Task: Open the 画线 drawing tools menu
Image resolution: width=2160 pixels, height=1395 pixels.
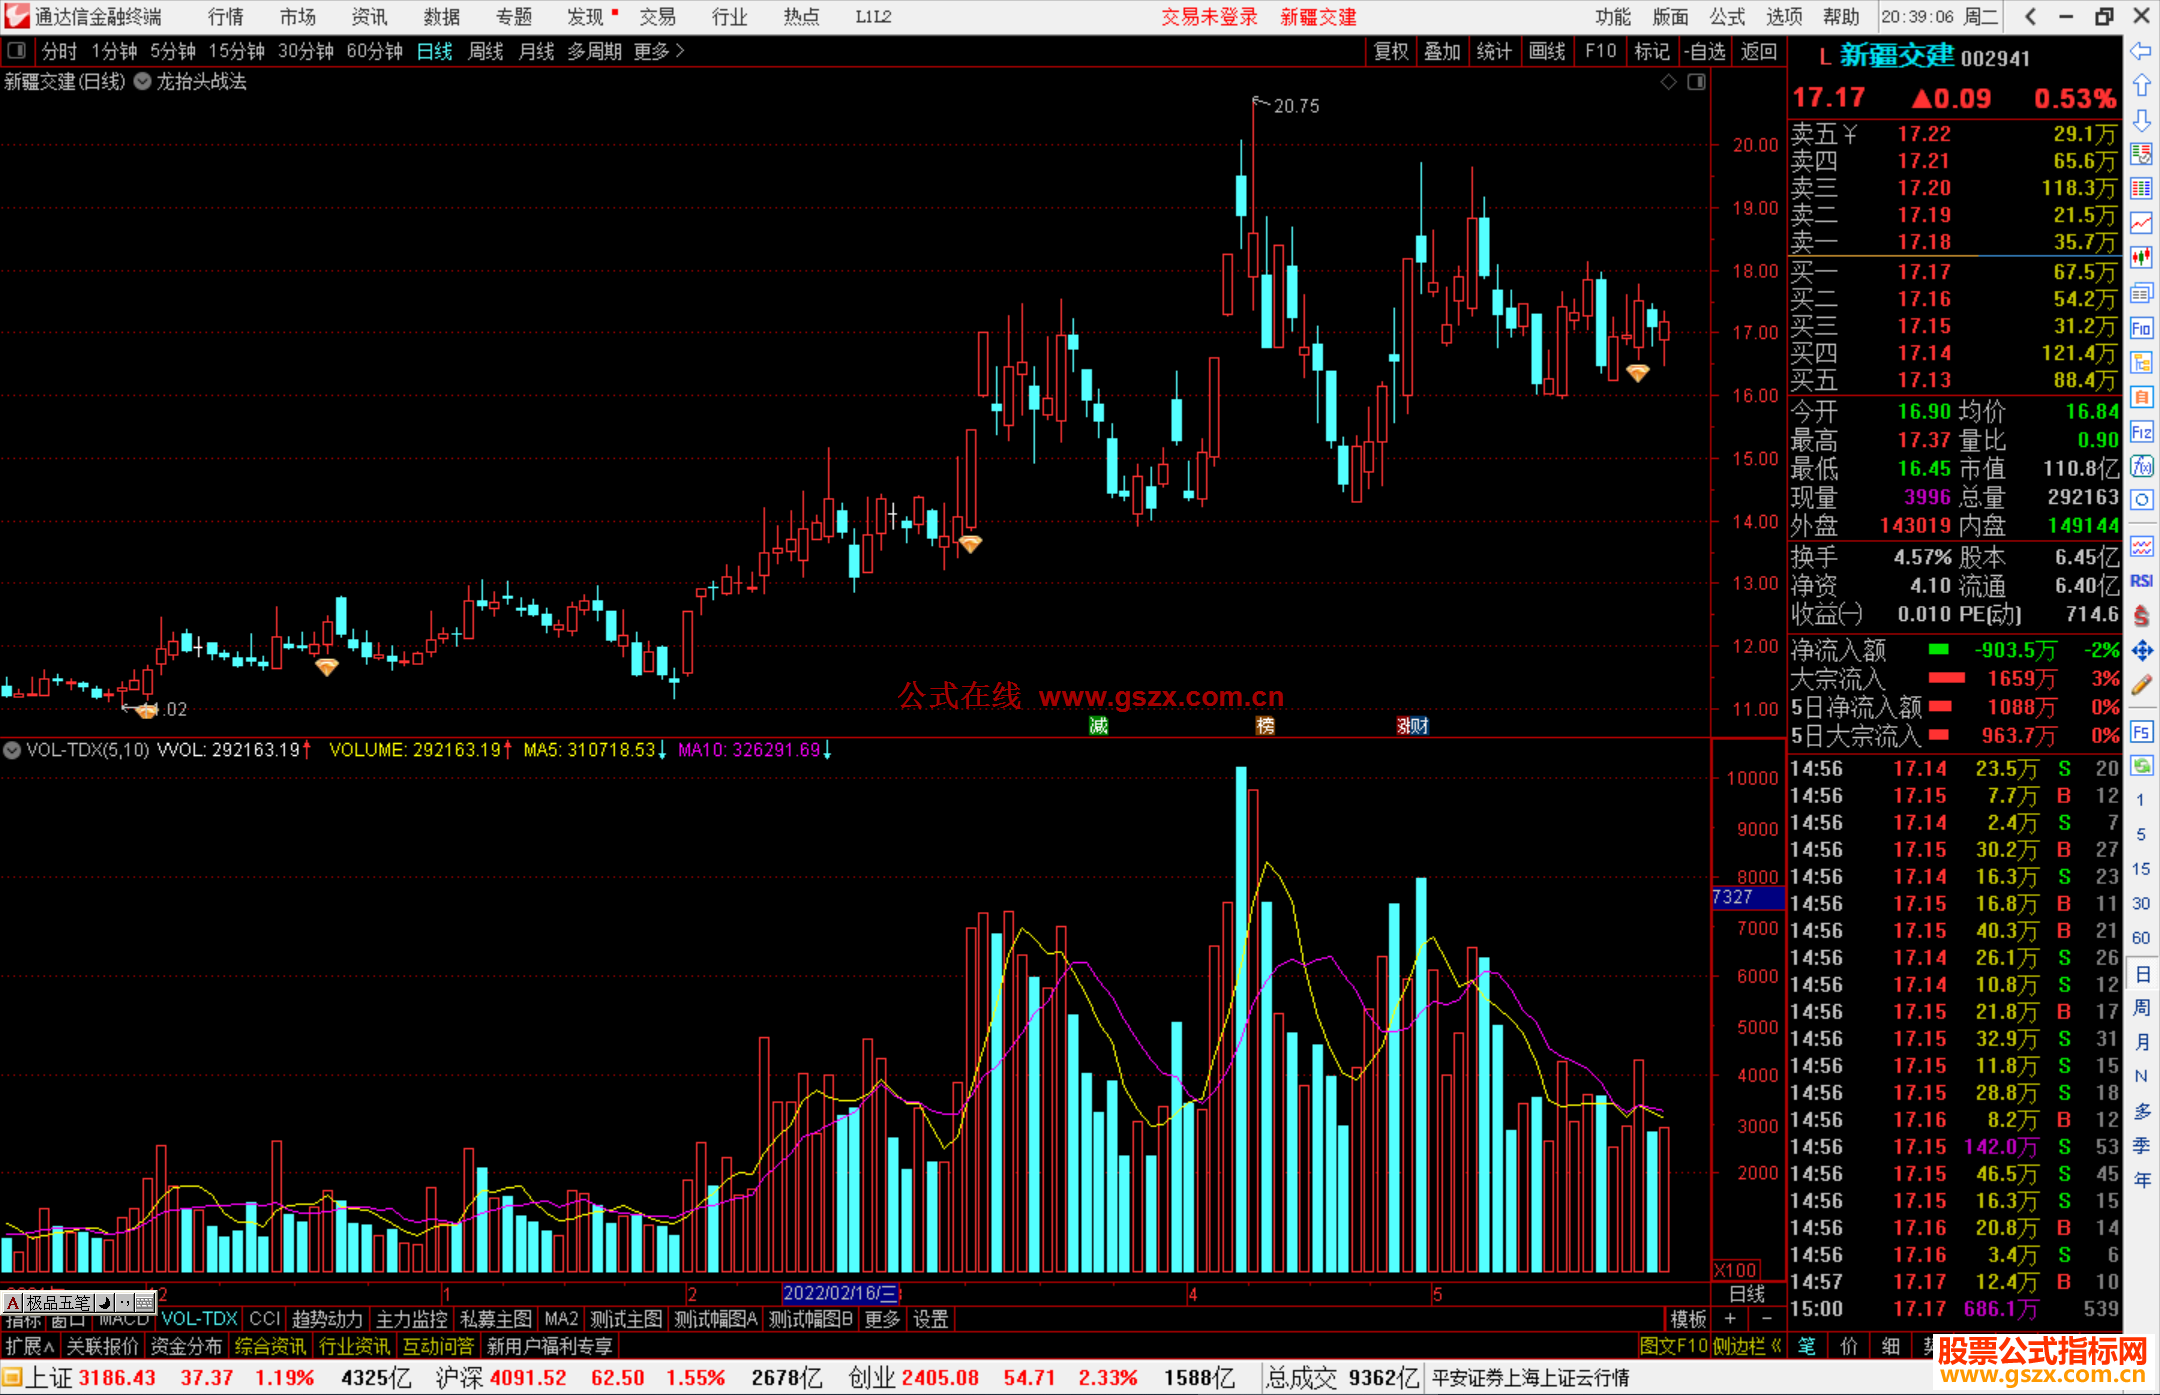Action: pos(1547,51)
